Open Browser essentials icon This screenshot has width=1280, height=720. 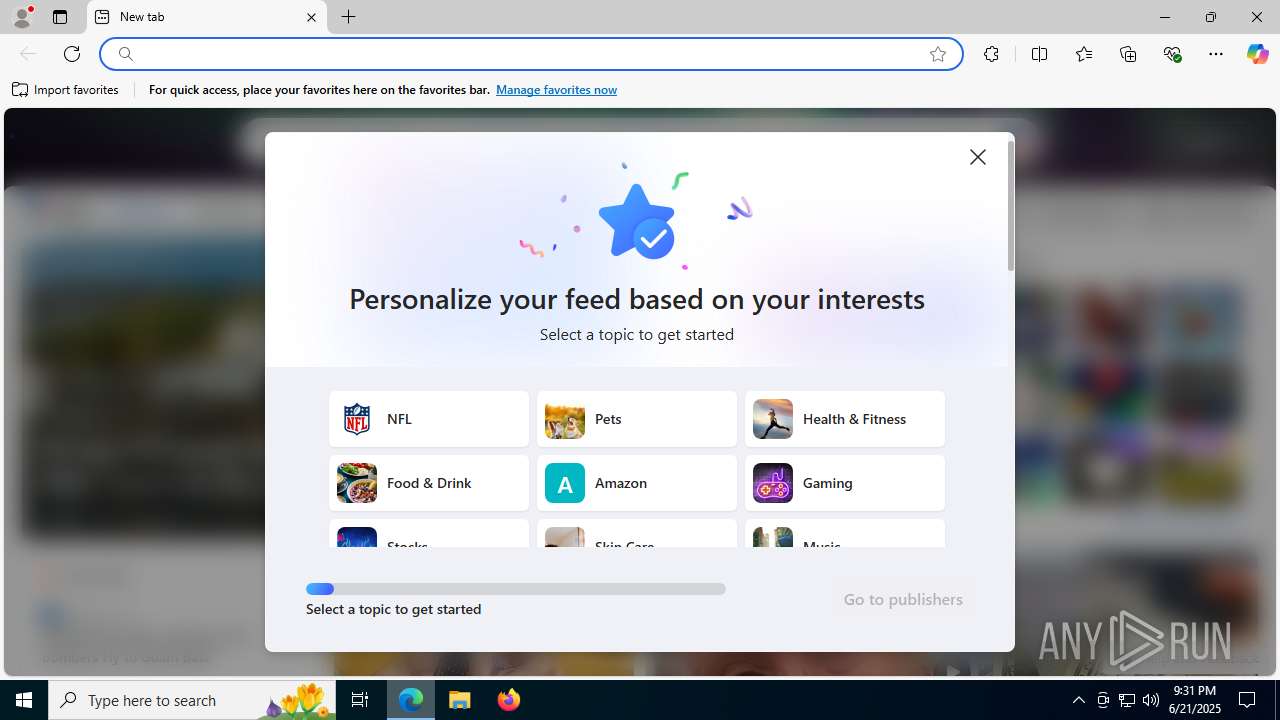pos(1173,54)
